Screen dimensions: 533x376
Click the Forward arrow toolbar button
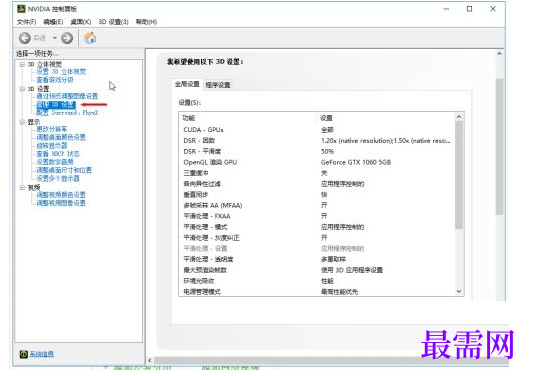pyautogui.click(x=67, y=38)
